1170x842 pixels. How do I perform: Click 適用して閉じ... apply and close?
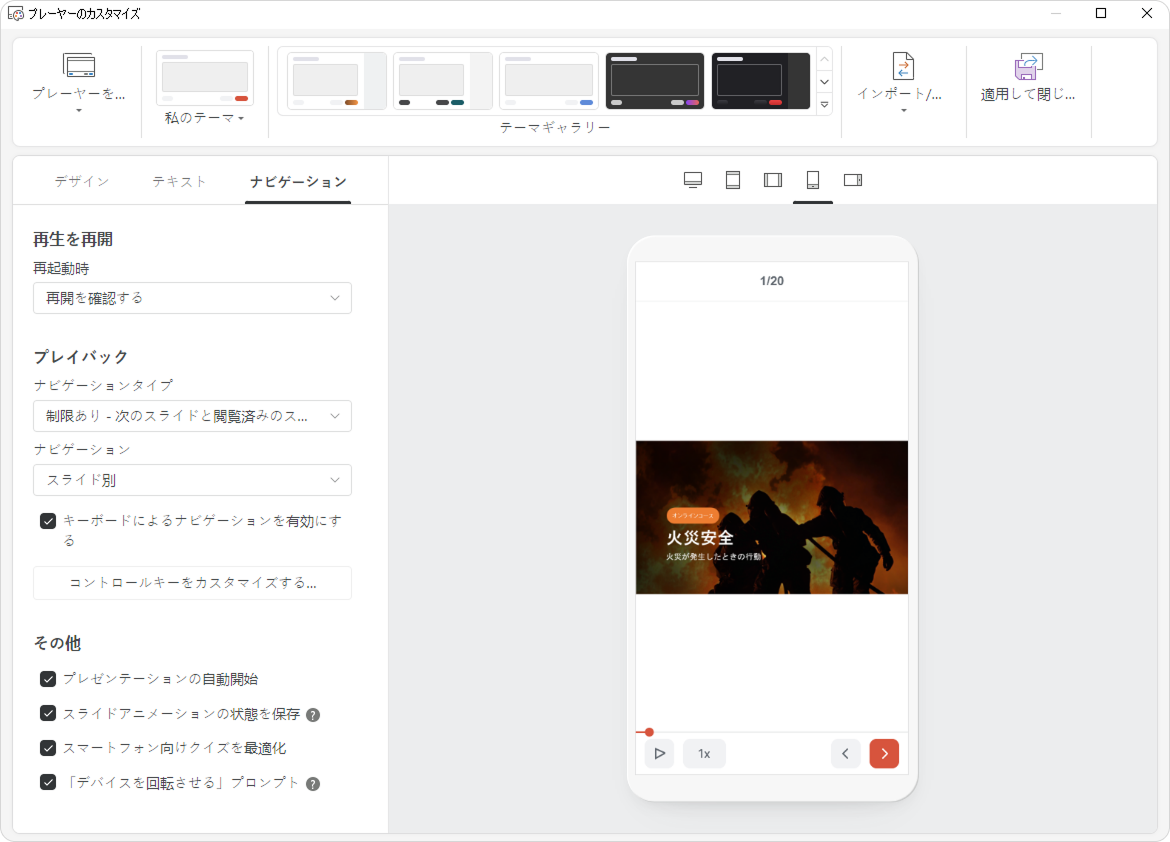(x=1027, y=78)
